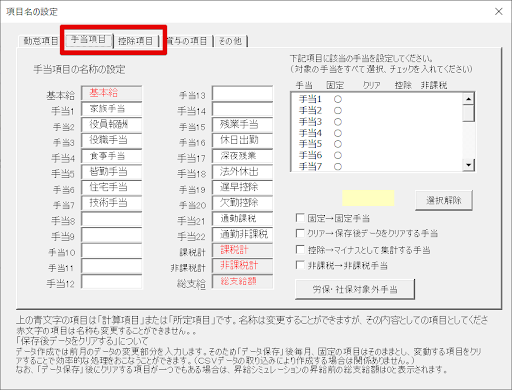Toggle 控除→マイナスとして集計する手当 checkbox
The image size is (512, 390).
[300, 249]
